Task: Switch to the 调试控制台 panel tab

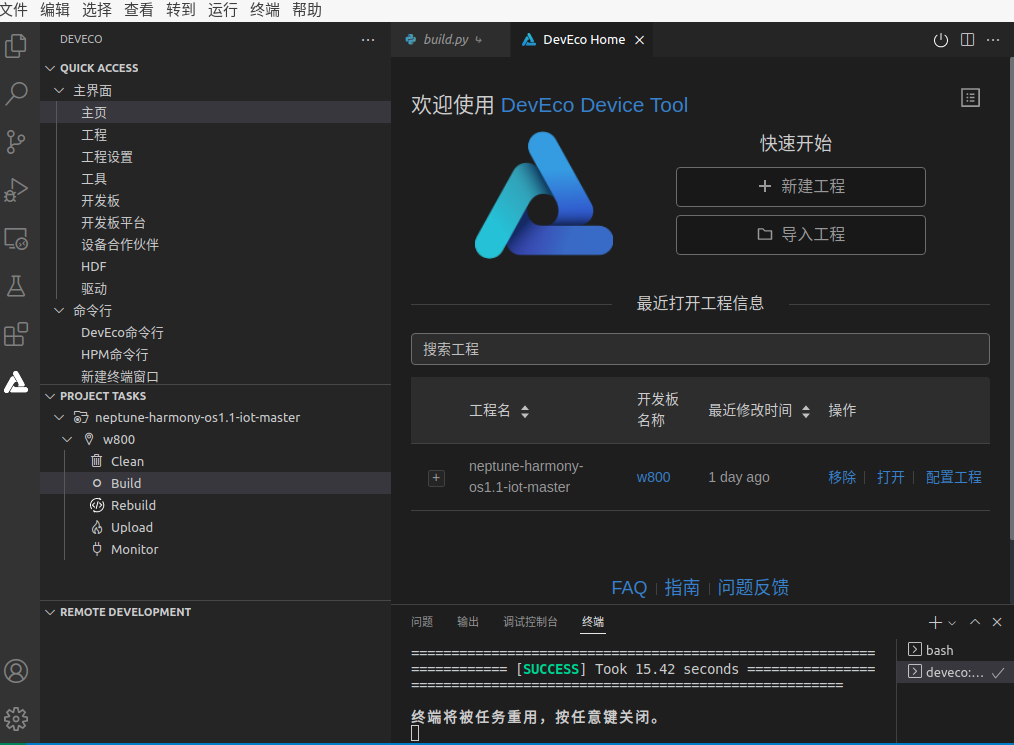Action: (x=530, y=622)
